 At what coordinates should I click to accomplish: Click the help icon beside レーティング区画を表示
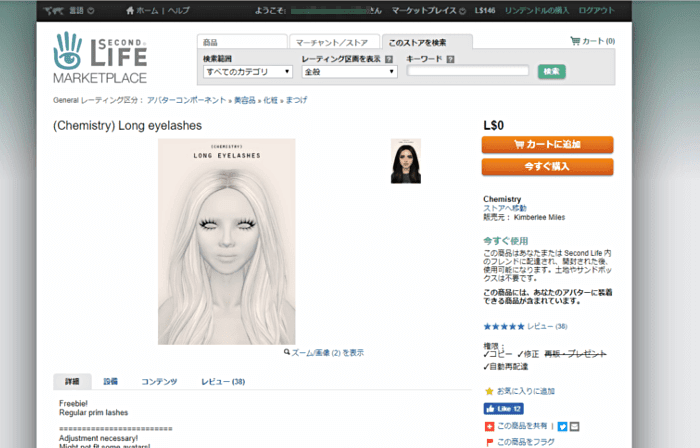click(389, 59)
